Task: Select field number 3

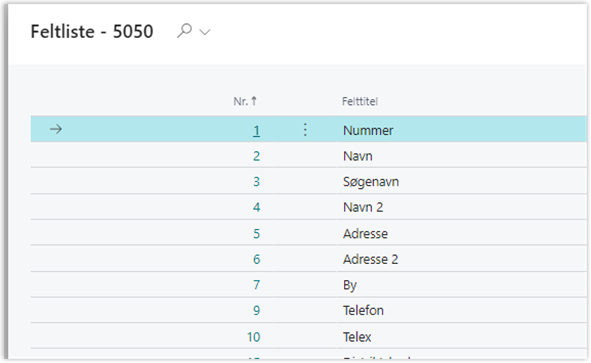Action: click(256, 182)
